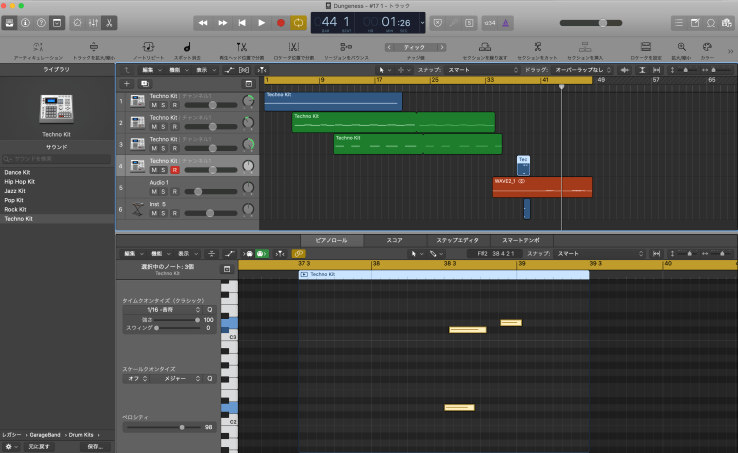Open the scissors Editors button
The image size is (738, 453).
pyautogui.click(x=108, y=22)
